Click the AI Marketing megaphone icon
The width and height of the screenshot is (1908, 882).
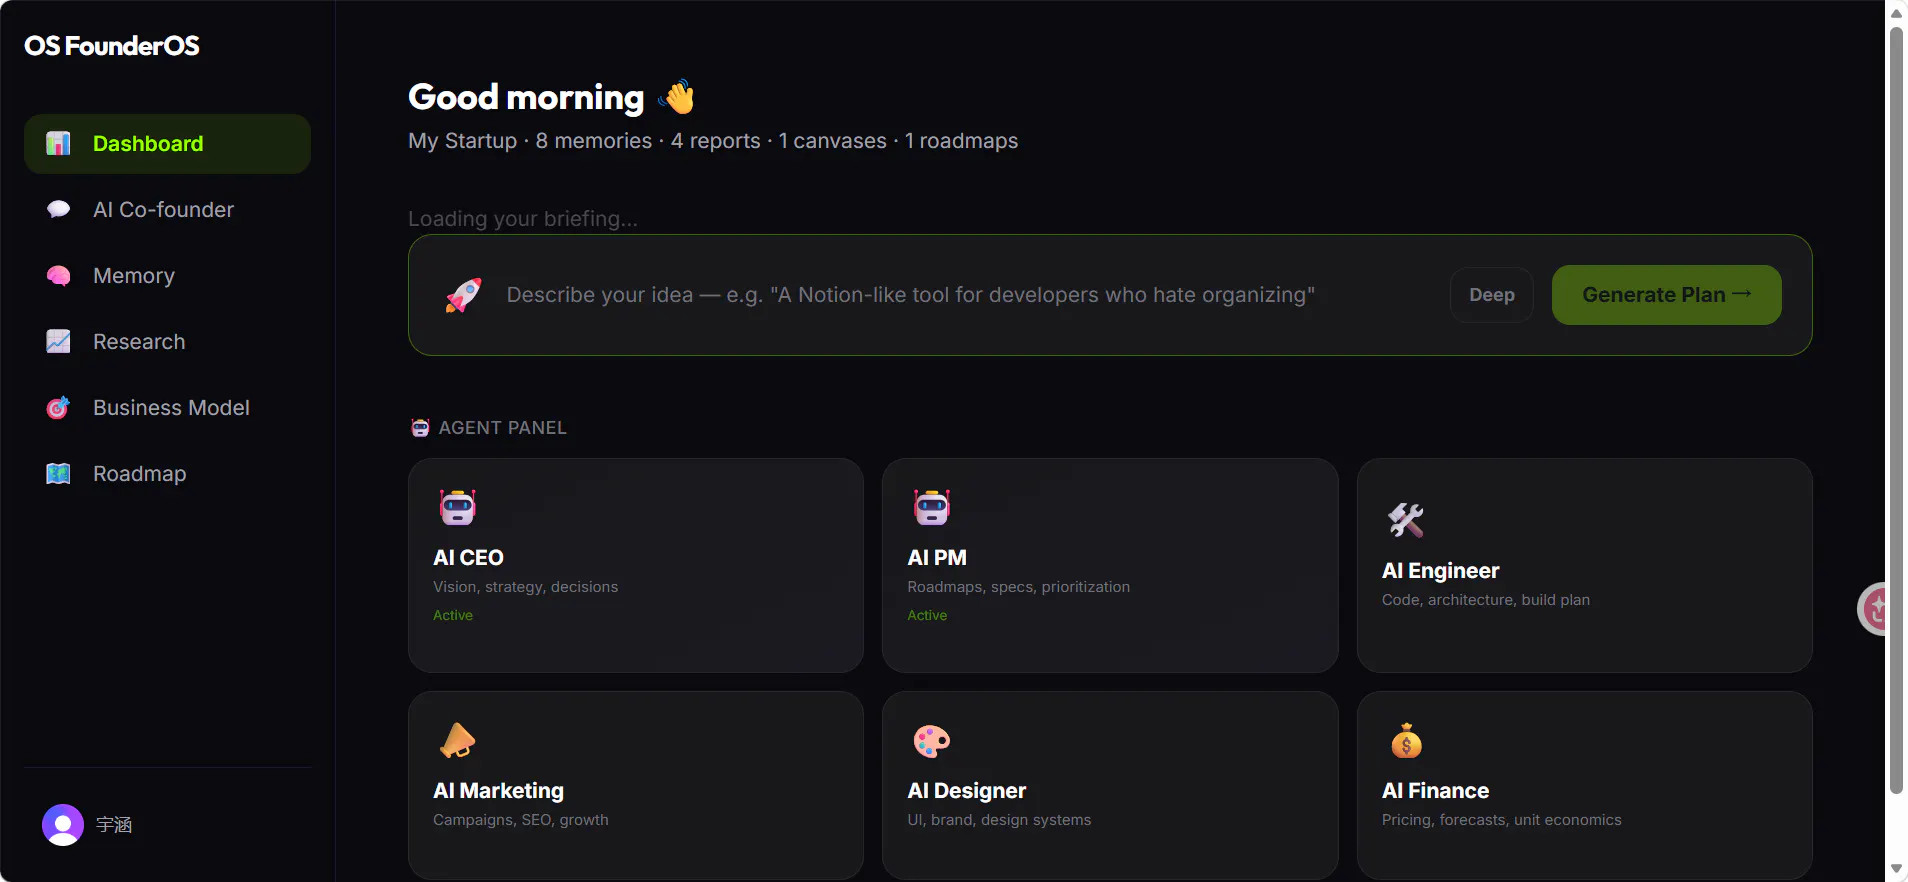coord(458,741)
